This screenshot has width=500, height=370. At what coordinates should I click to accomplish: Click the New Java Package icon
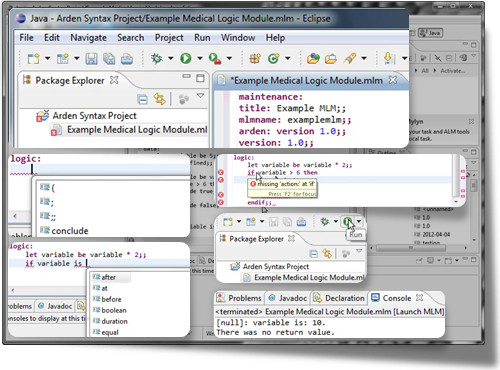click(x=255, y=59)
